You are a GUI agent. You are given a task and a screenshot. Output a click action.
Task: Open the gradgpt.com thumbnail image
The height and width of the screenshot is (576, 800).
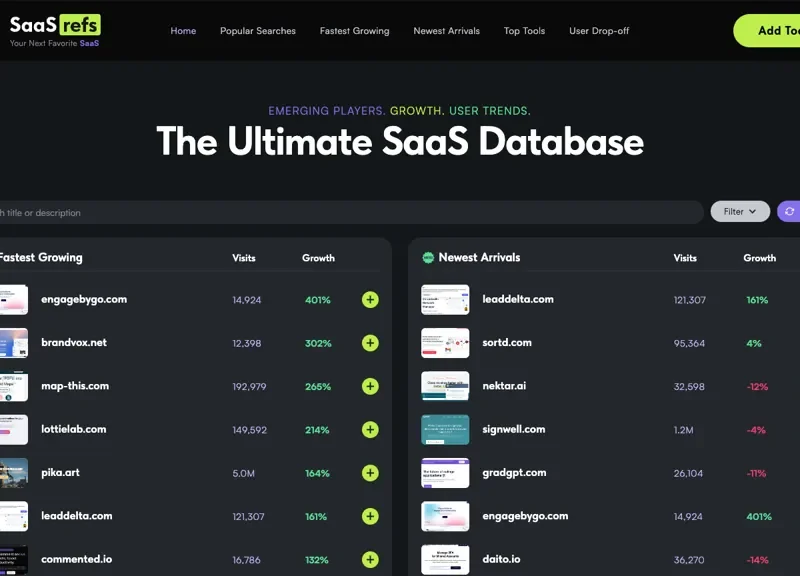pos(445,473)
